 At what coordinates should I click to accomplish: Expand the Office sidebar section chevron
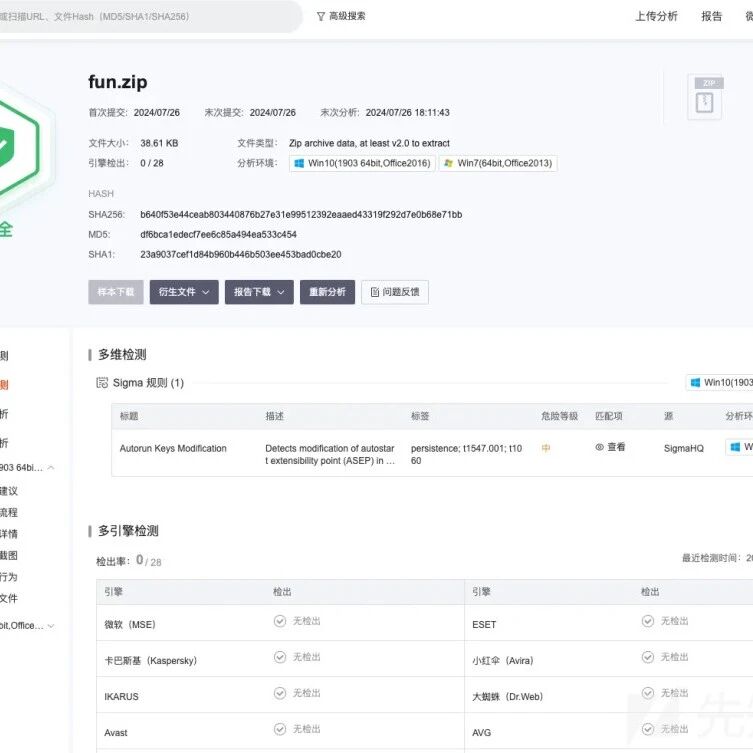pos(50,626)
